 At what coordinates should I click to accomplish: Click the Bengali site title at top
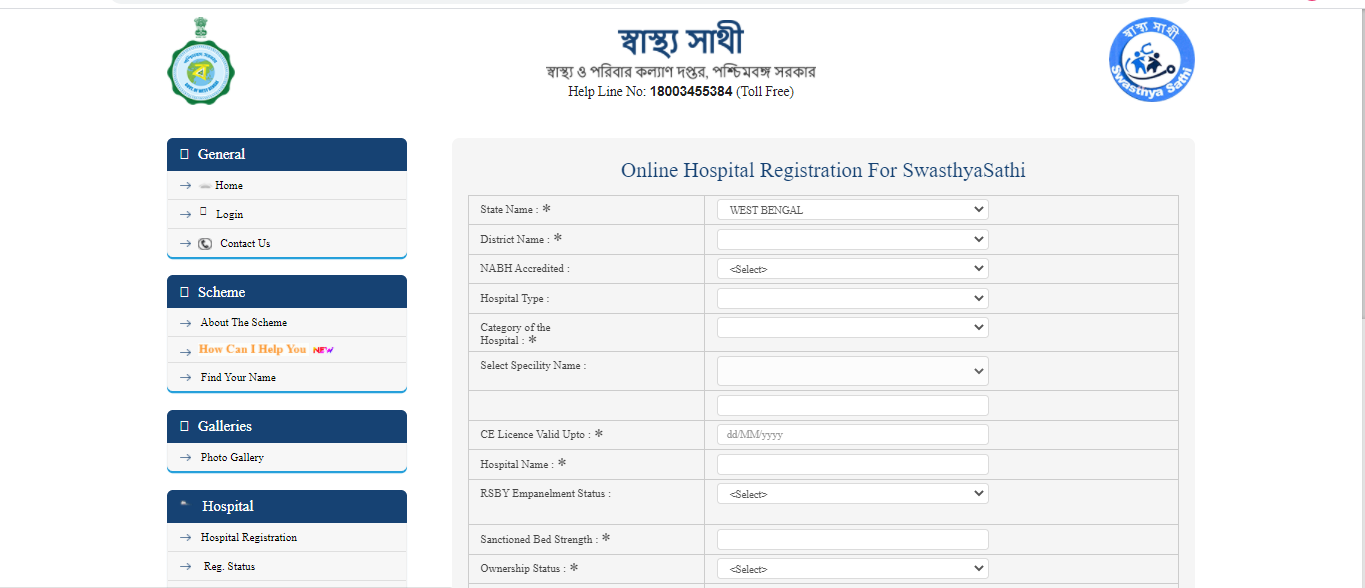(x=681, y=40)
